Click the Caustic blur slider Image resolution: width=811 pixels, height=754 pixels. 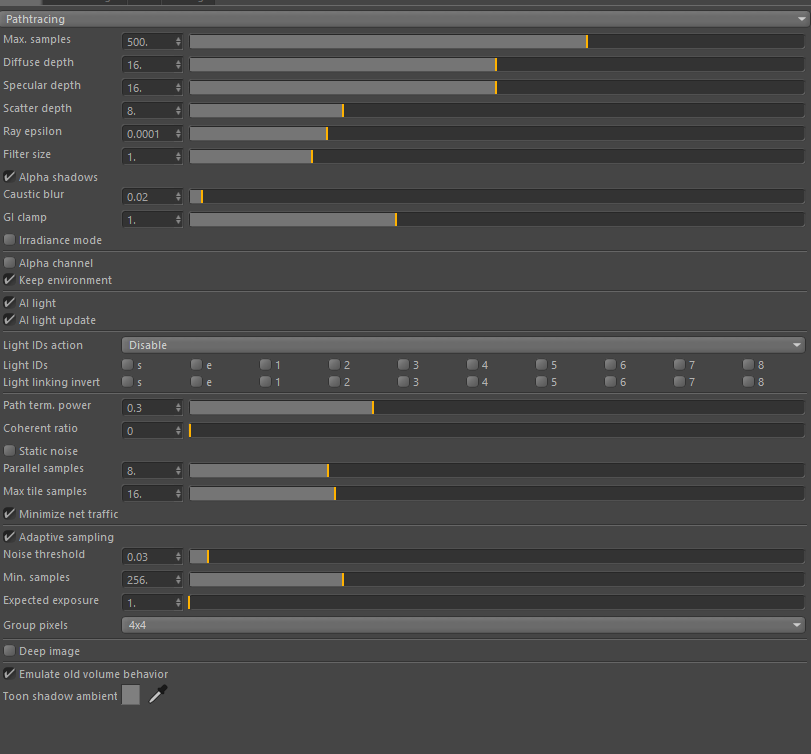click(497, 196)
